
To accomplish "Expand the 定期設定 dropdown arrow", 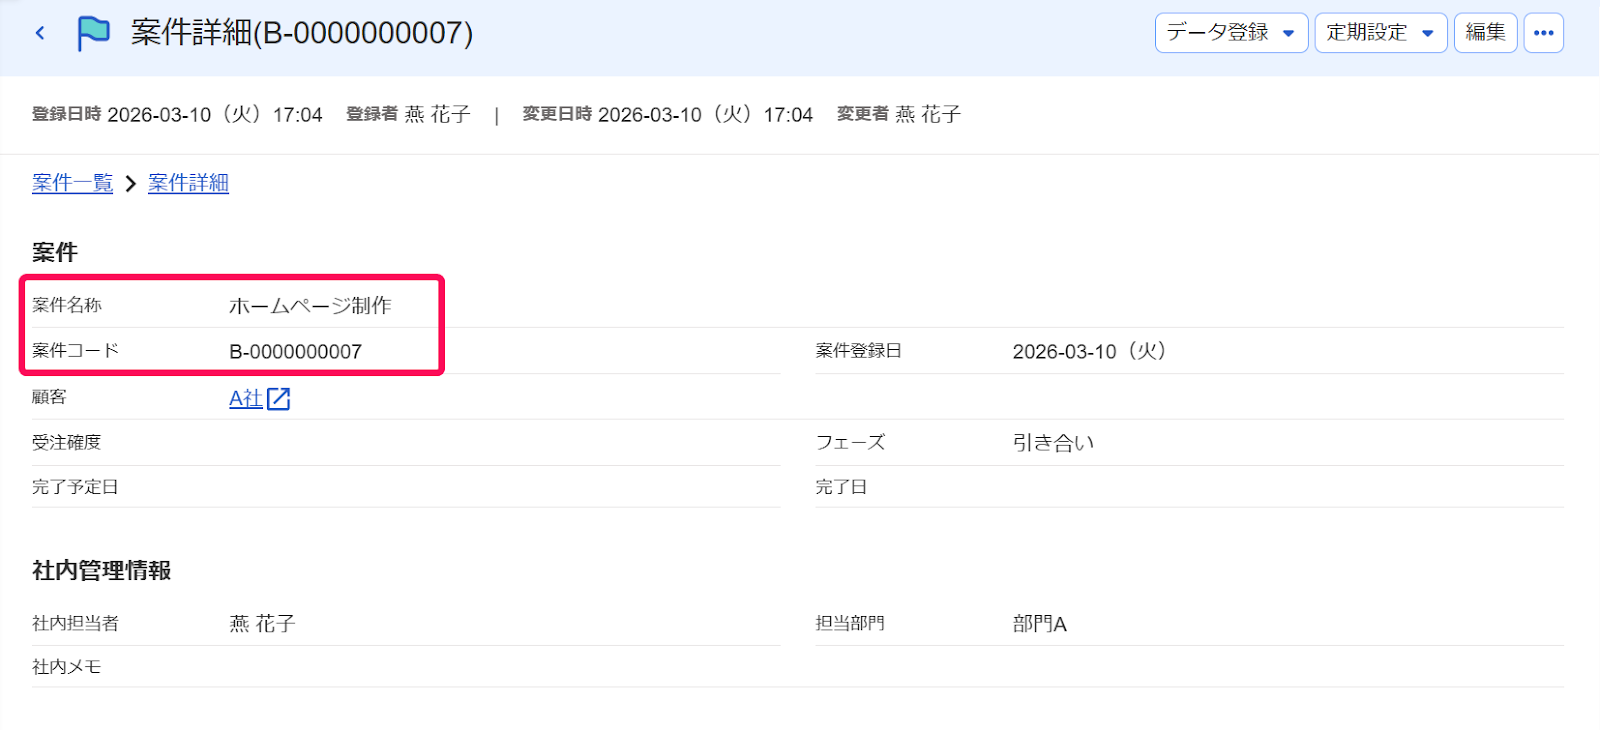I will click(x=1428, y=33).
